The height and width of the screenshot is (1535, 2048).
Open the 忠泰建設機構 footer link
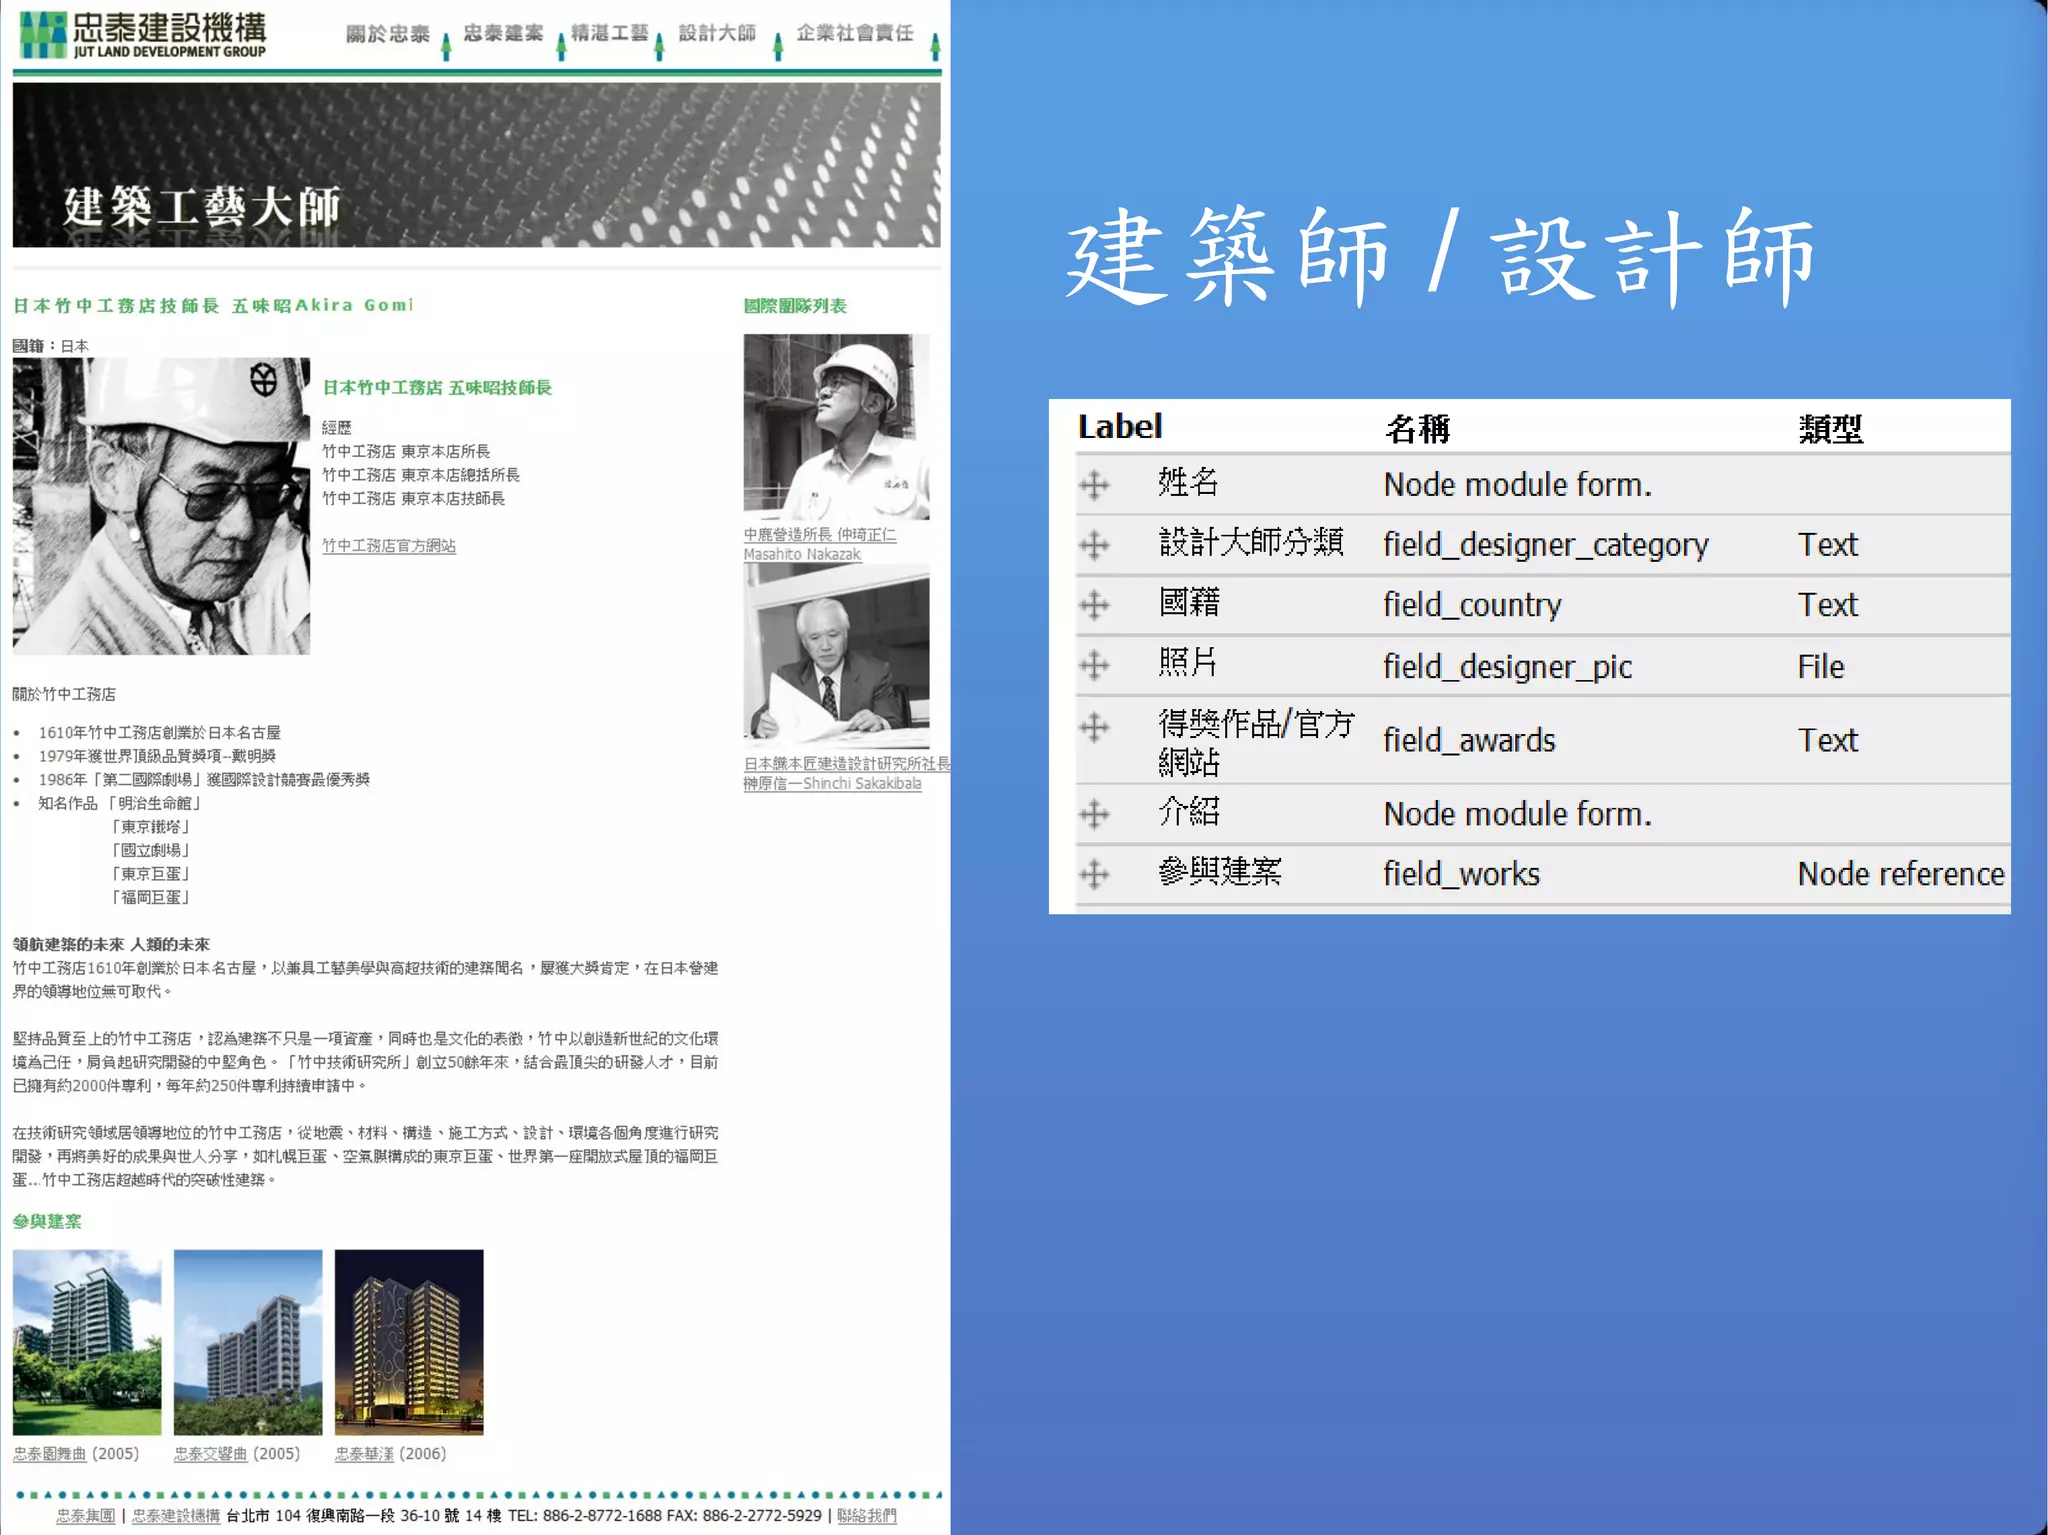click(x=176, y=1516)
